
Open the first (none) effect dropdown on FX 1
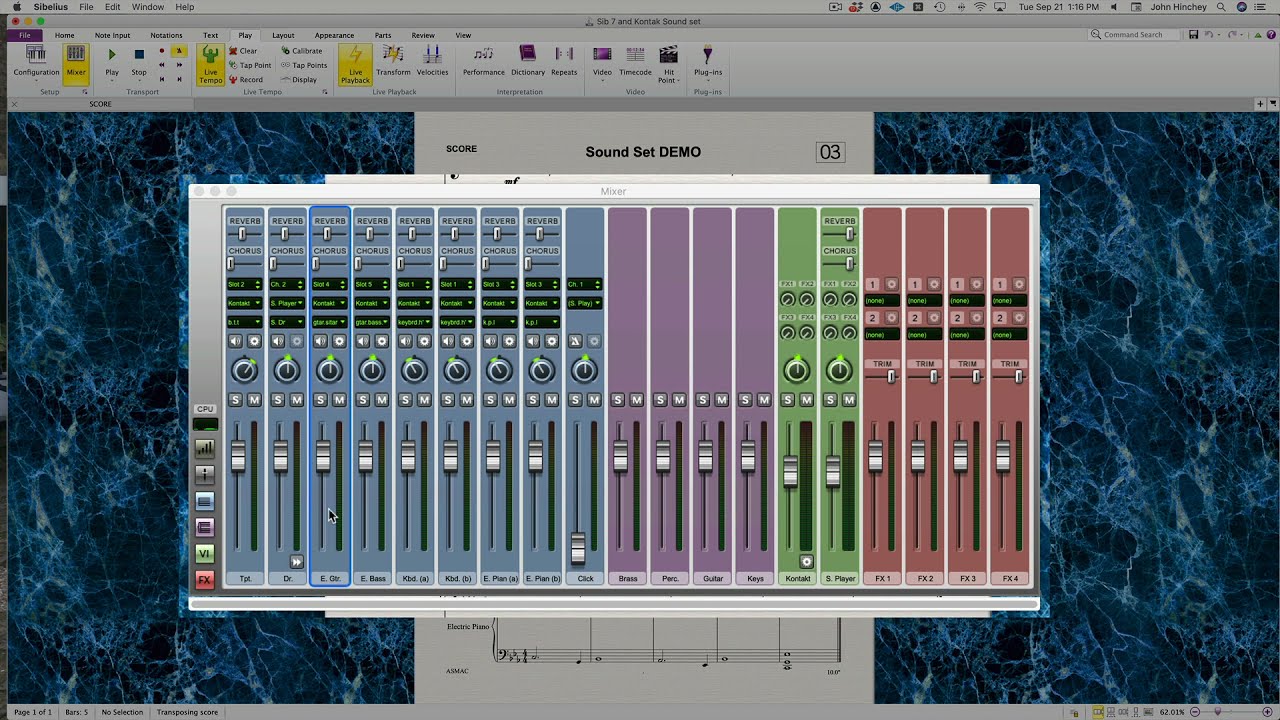[882, 300]
